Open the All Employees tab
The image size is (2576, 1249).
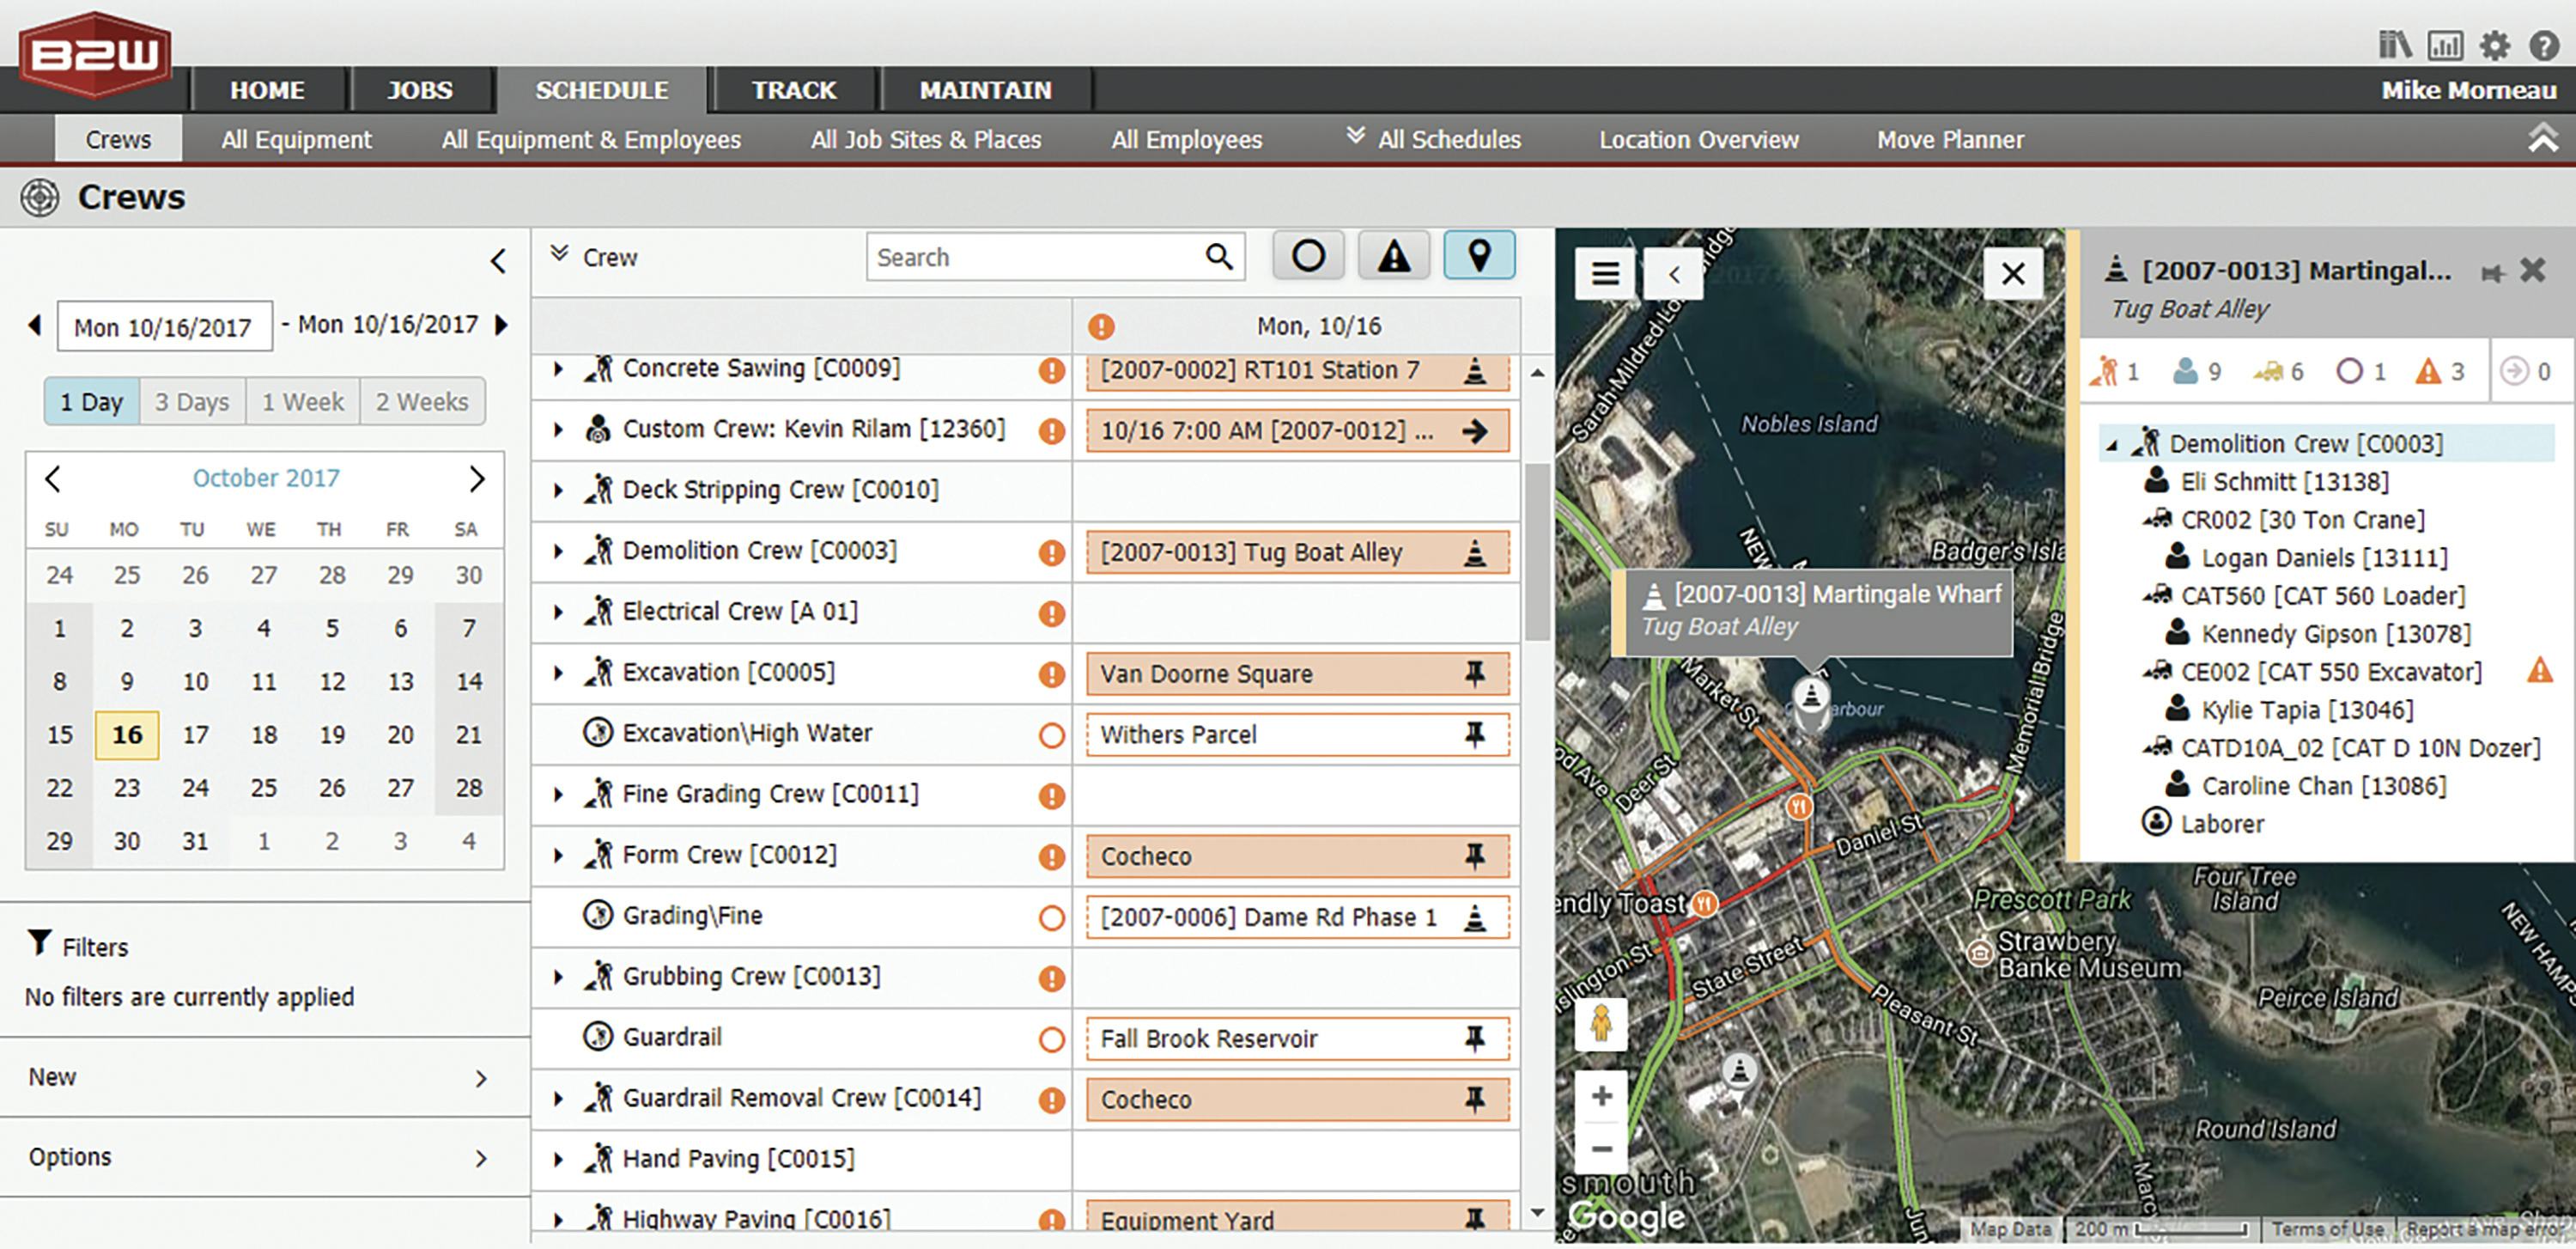pos(1185,139)
